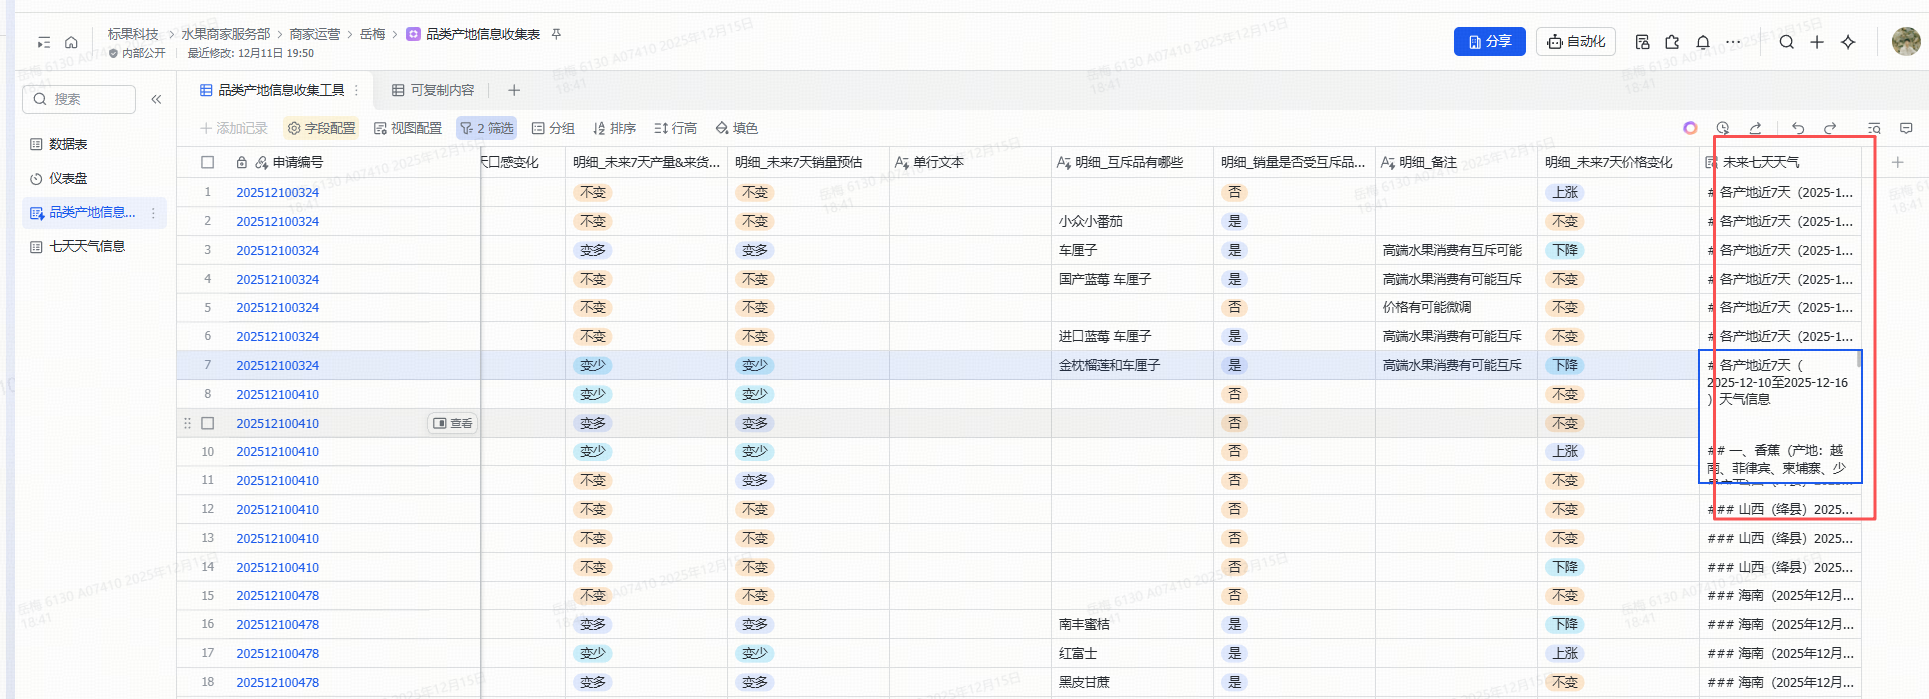Click the 自动化 button
This screenshot has width=1929, height=699.
point(1575,42)
